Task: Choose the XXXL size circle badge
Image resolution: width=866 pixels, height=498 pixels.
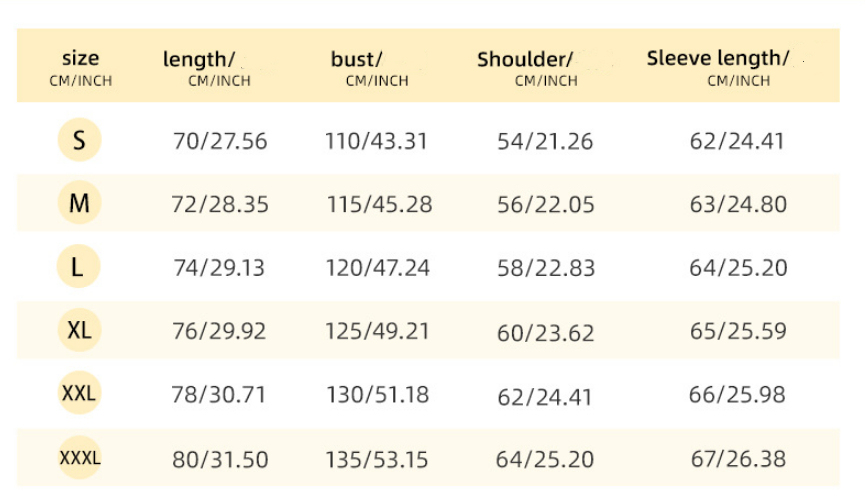Action: coord(79,459)
